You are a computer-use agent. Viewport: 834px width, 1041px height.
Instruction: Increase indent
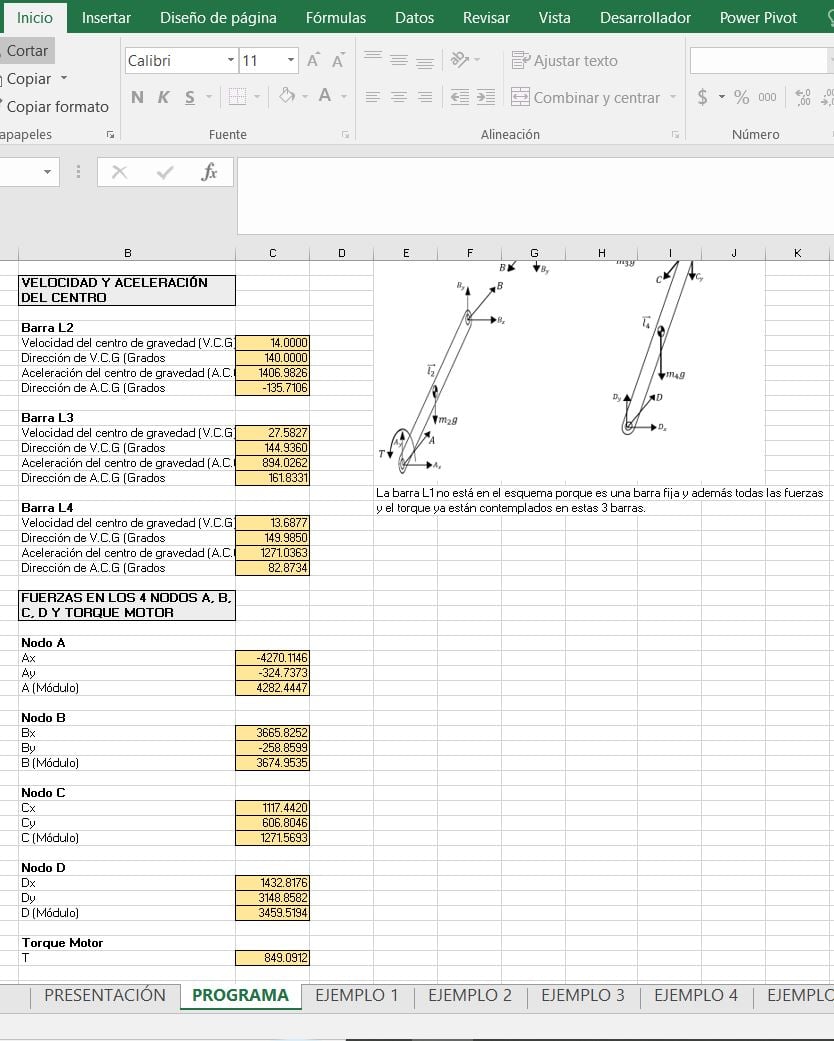tap(486, 98)
